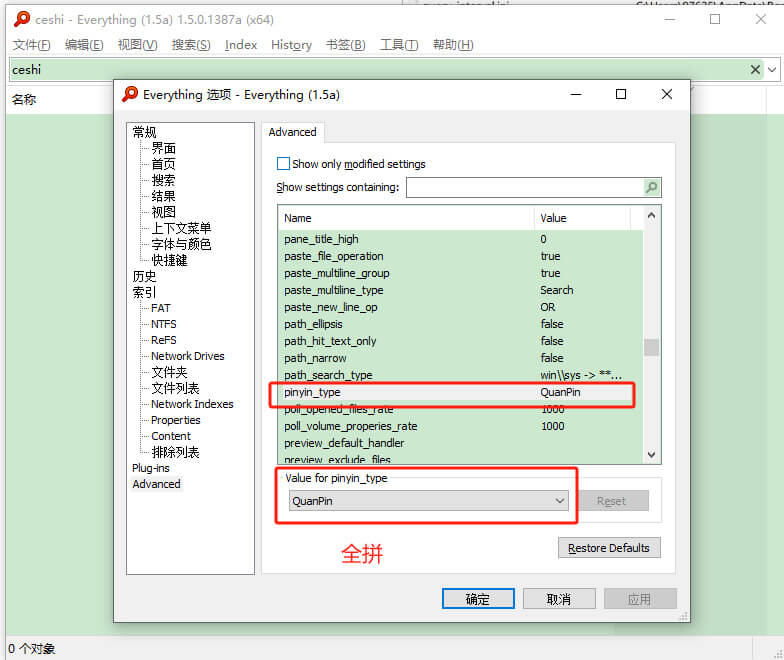
Task: Select the path_hit_text_only setting row
Action: pyautogui.click(x=460, y=341)
